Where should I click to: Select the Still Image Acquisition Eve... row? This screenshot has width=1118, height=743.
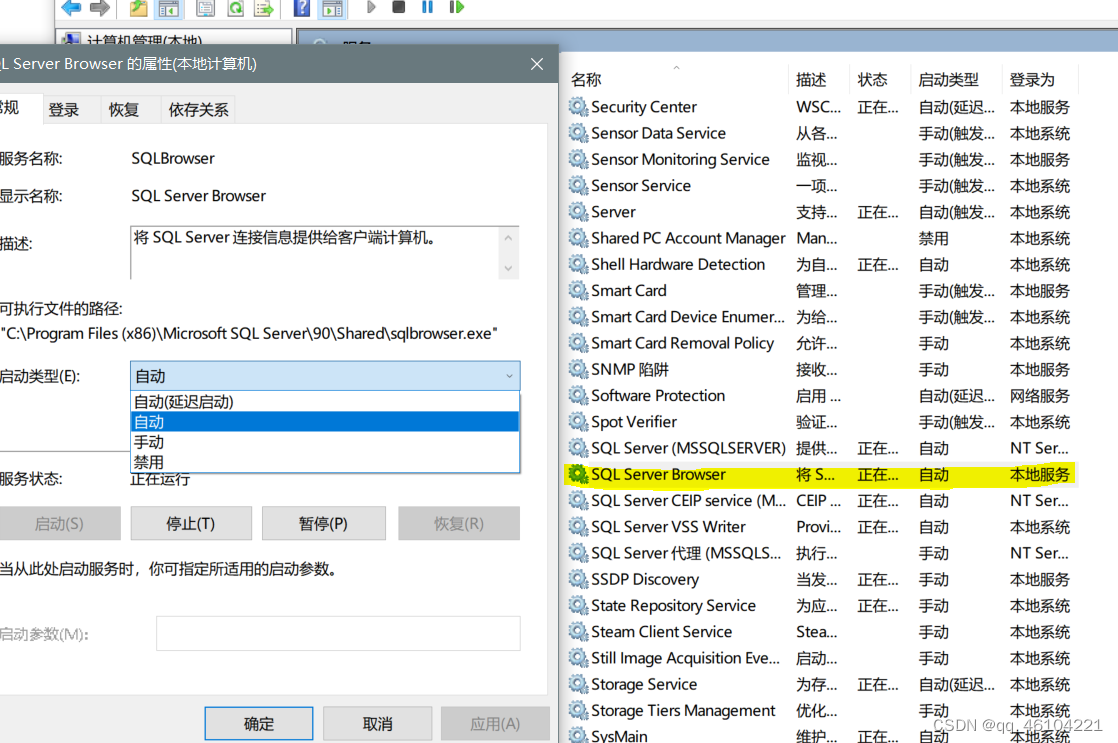coord(821,658)
